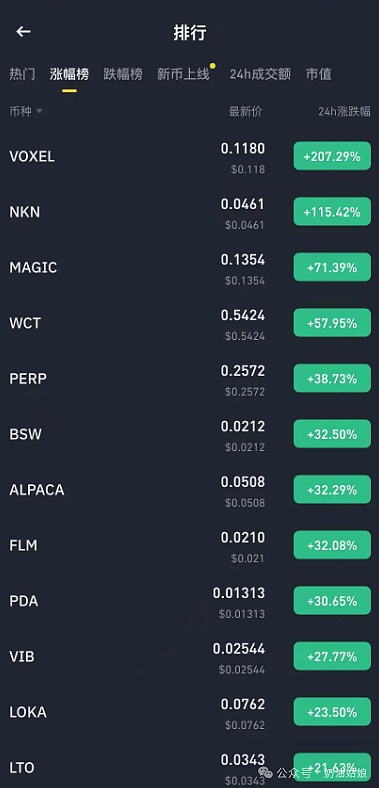The height and width of the screenshot is (788, 379).
Task: Tap the BSW +32.50% badge
Action: click(332, 434)
